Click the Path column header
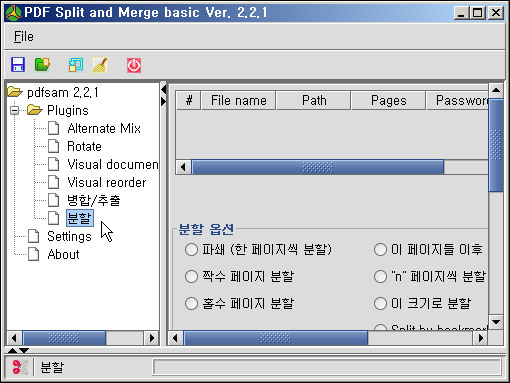This screenshot has width=510, height=383. (314, 100)
